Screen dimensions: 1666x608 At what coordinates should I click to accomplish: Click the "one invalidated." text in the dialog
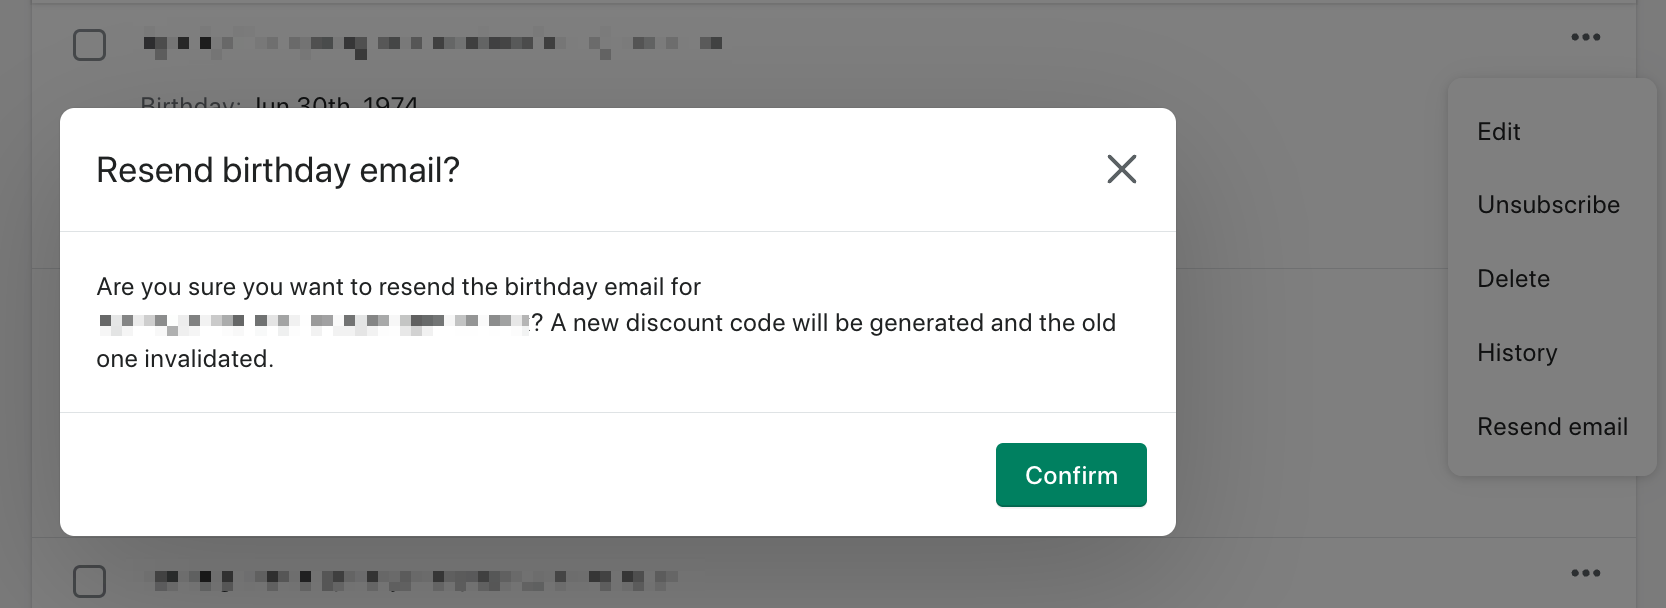pos(185,359)
